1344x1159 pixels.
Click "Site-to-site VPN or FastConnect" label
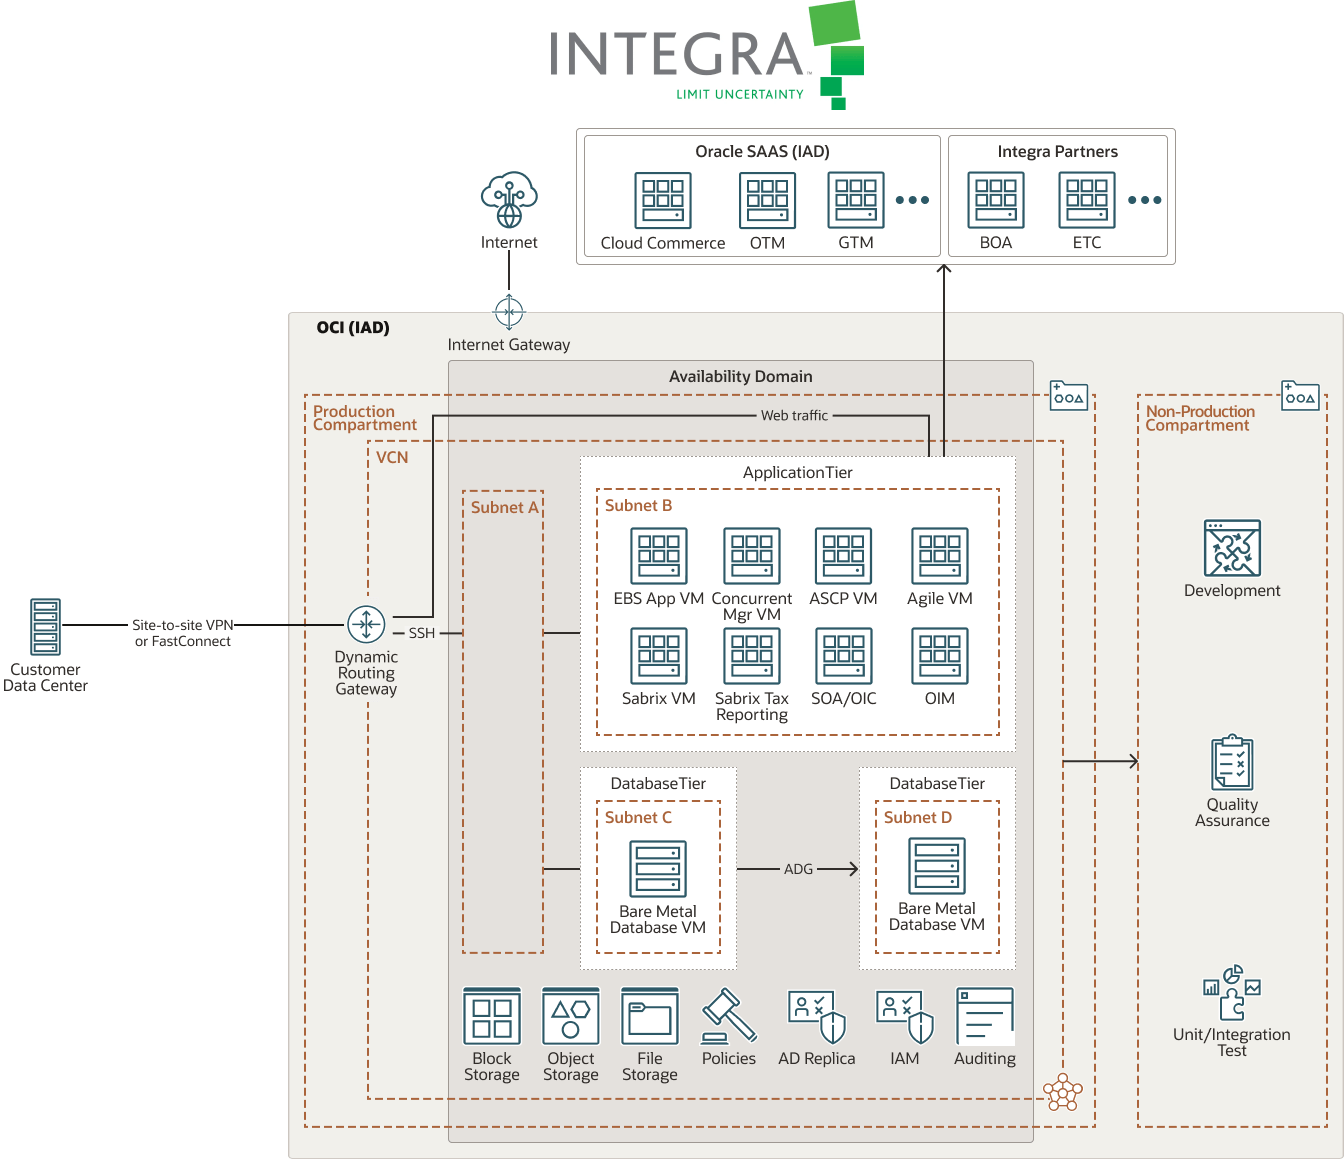point(183,633)
